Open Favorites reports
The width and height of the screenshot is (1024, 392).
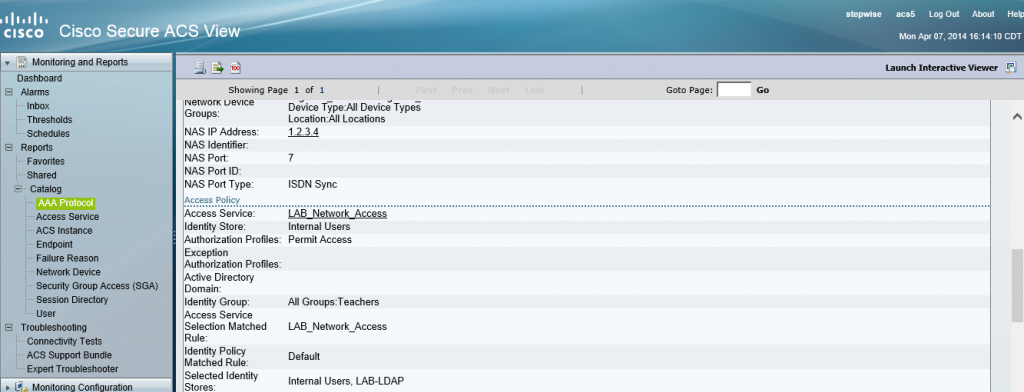pos(46,161)
